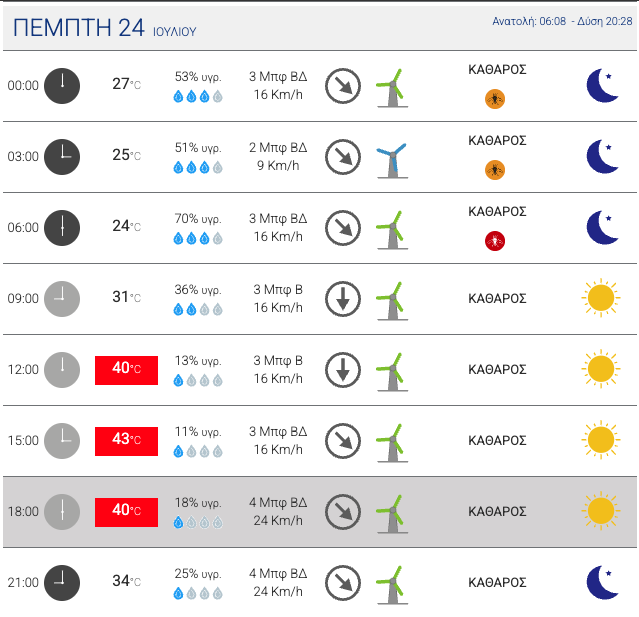Click the blue windmill icon at 03:00
Screen dimensions: 639x617
click(391, 157)
